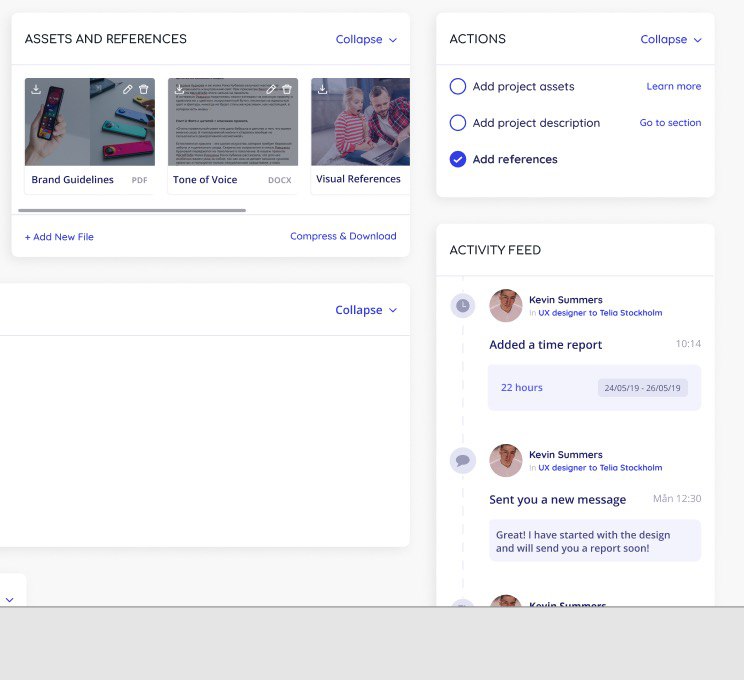Screen dimensions: 744x680
Task: Click Learn more for project assets
Action: (674, 86)
